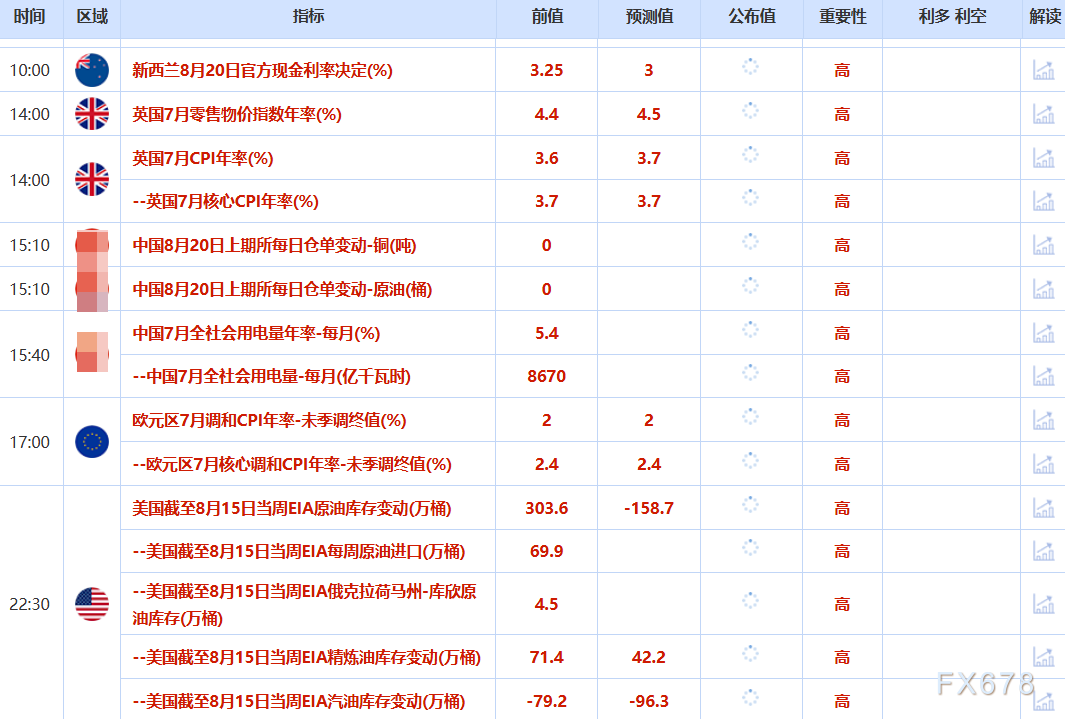Click the 重要性 column header
The width and height of the screenshot is (1065, 719).
coord(841,16)
